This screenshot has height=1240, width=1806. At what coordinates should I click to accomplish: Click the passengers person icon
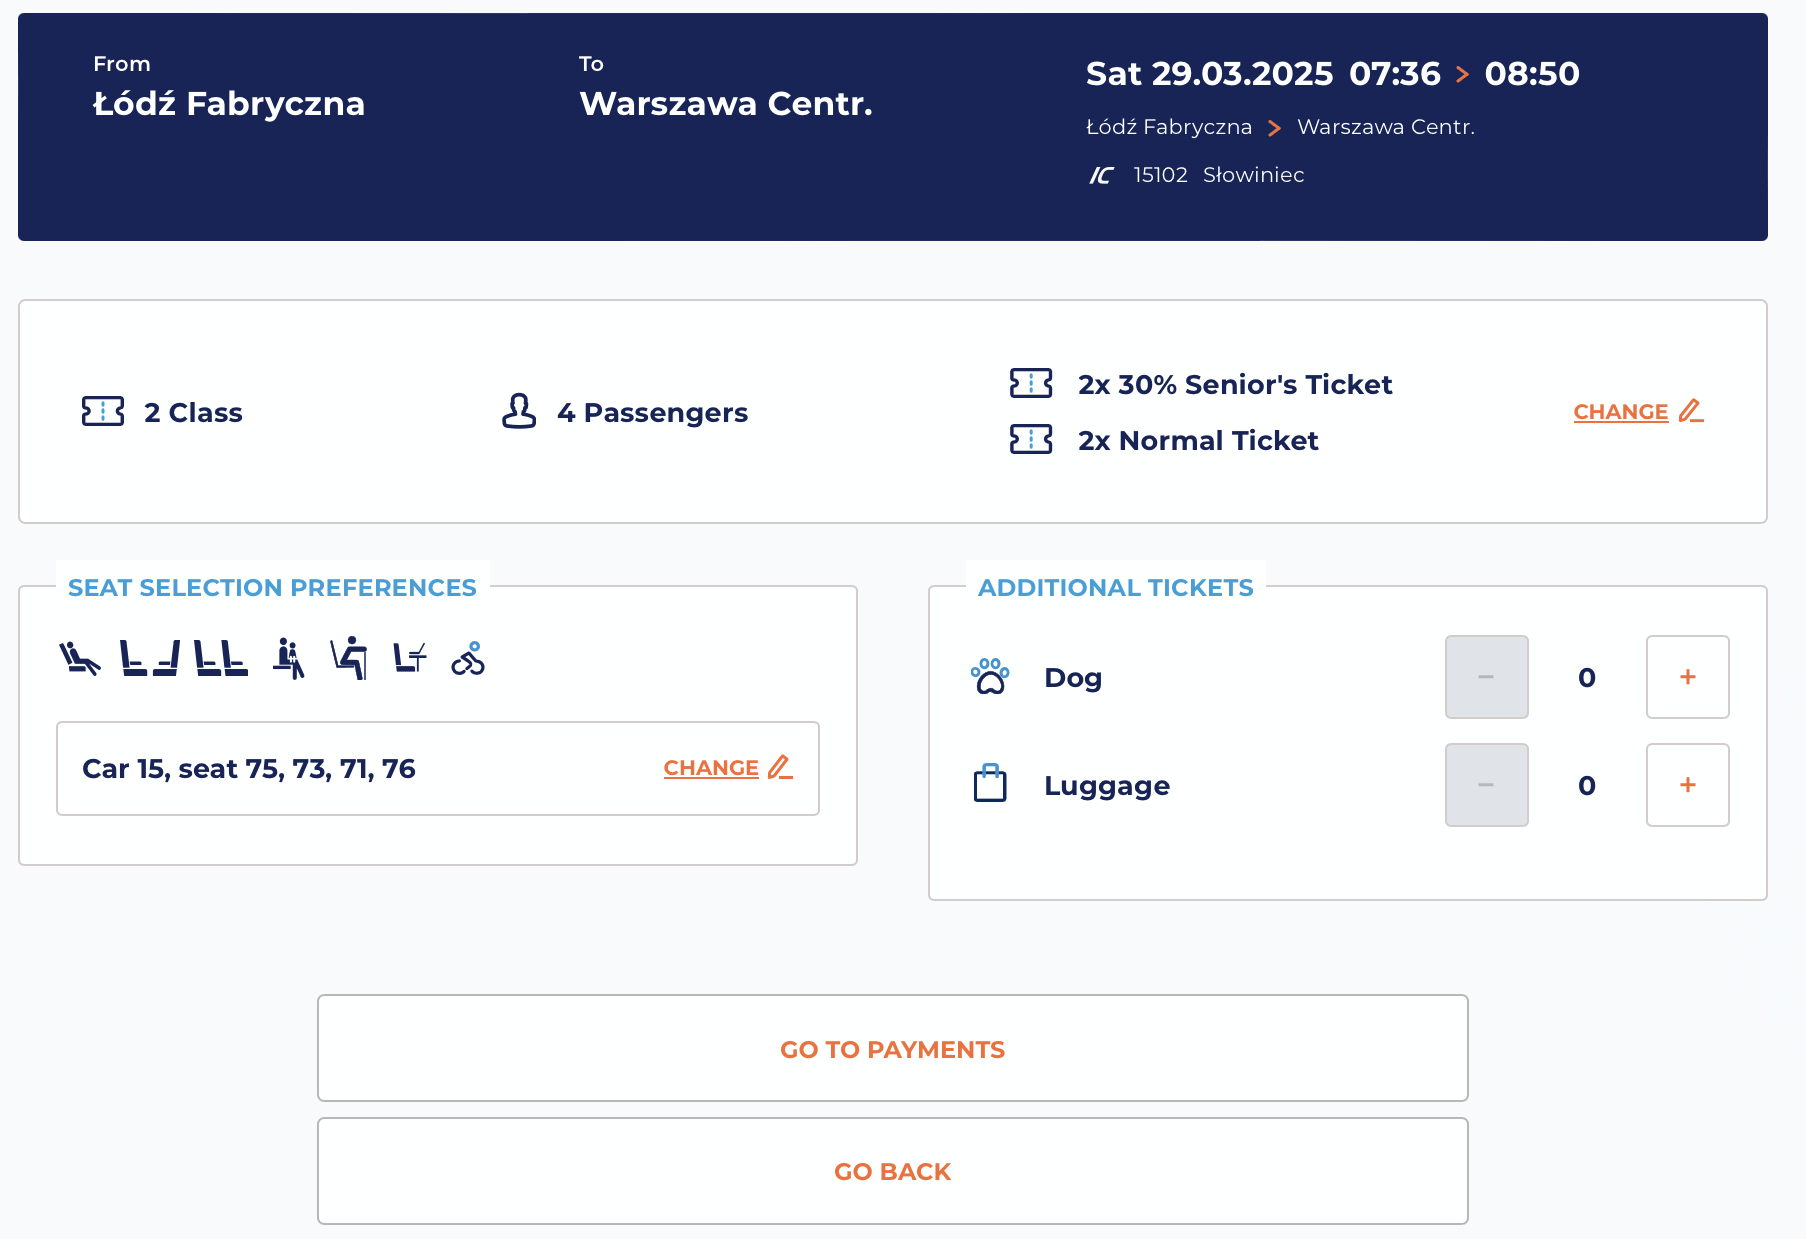pos(519,411)
